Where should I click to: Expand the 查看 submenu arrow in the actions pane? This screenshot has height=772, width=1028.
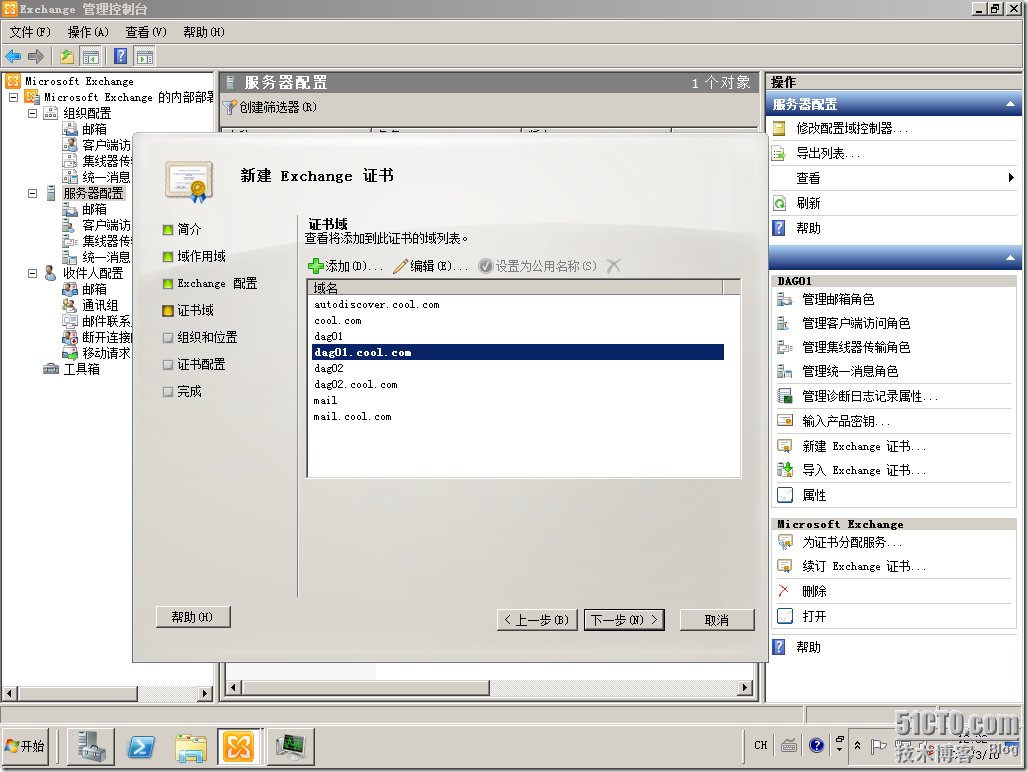pyautogui.click(x=1011, y=178)
